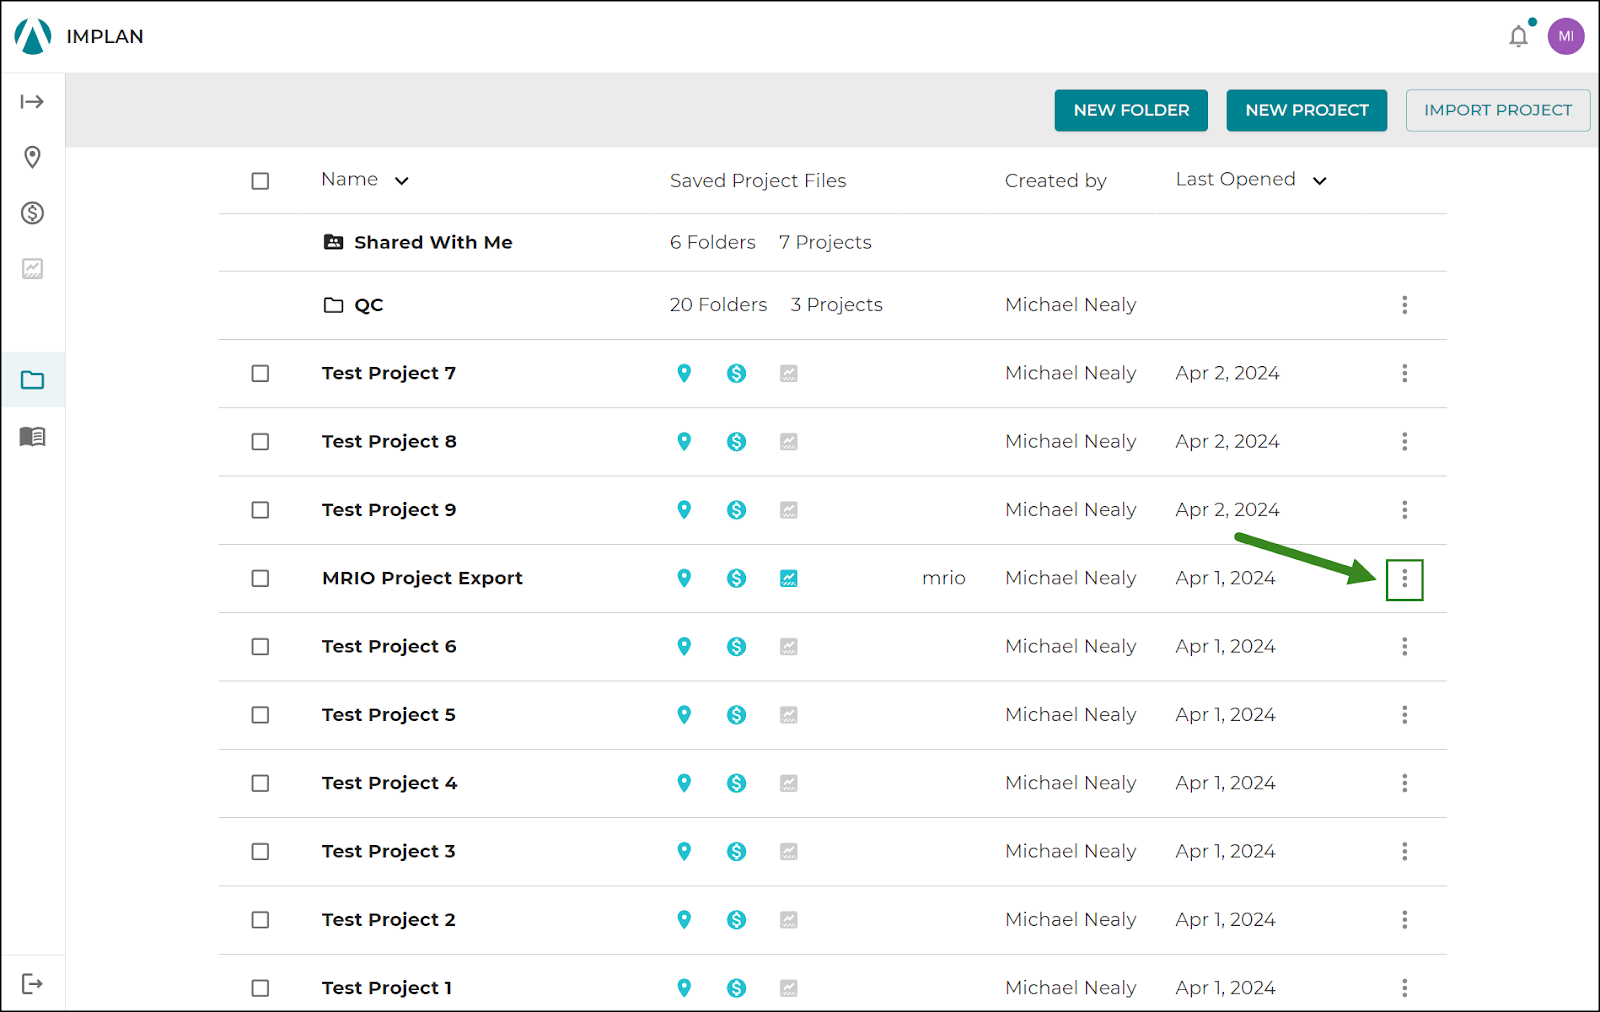Check the select-all checkbox in header row
1600x1012 pixels.
[260, 181]
